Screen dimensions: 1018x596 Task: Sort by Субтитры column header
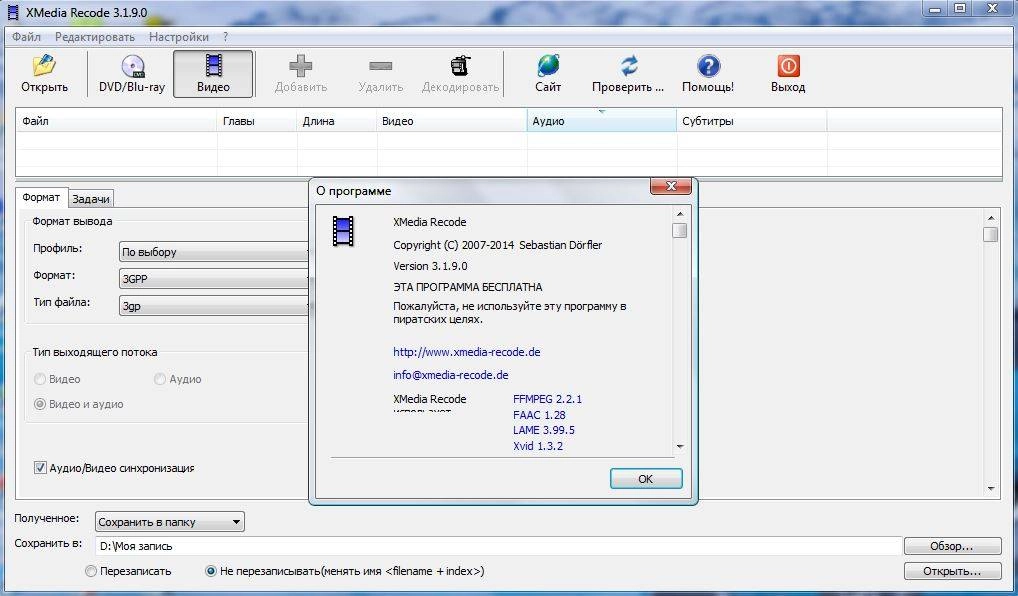(752, 121)
